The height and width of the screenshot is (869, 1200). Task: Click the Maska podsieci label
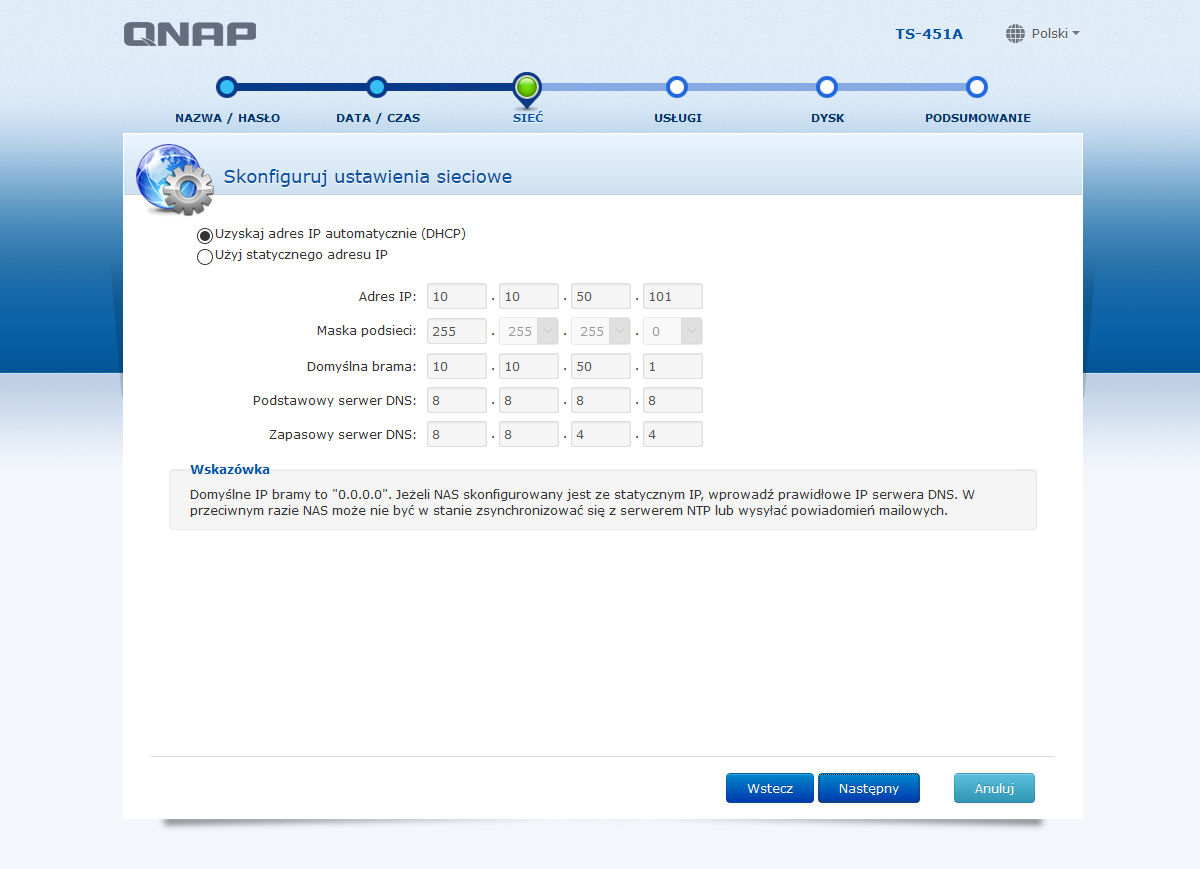pyautogui.click(x=366, y=331)
